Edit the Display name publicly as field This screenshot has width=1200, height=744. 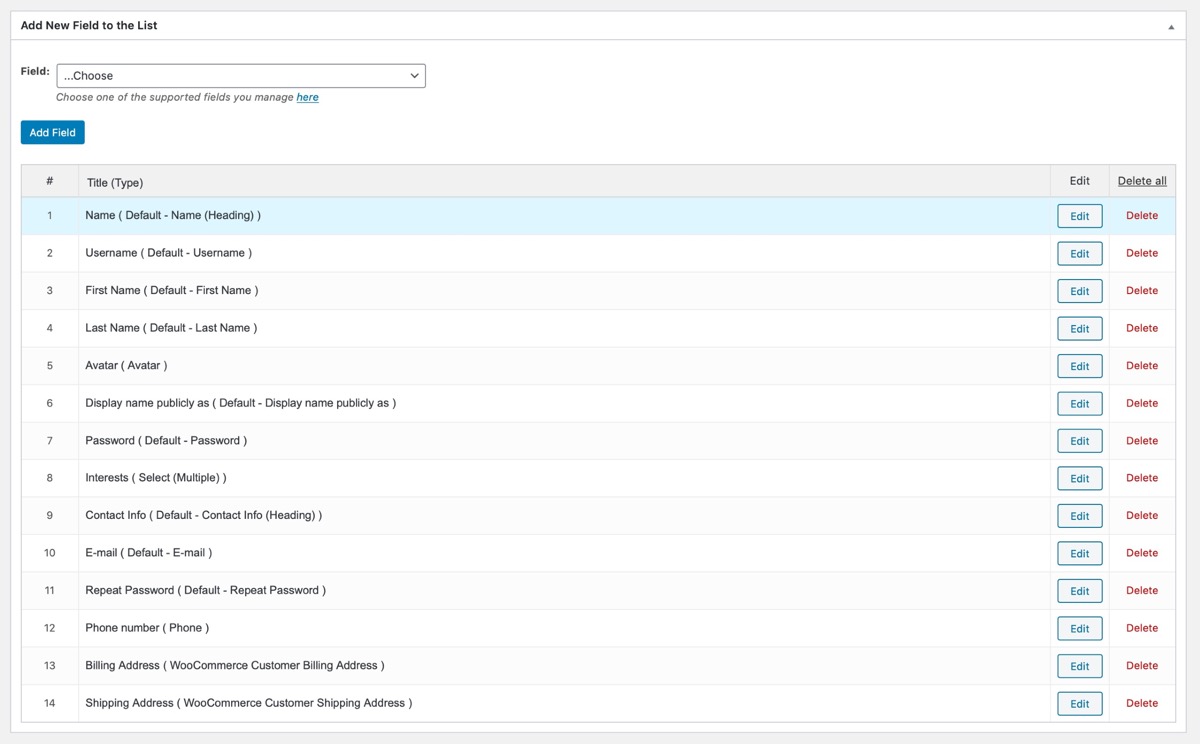(1080, 404)
